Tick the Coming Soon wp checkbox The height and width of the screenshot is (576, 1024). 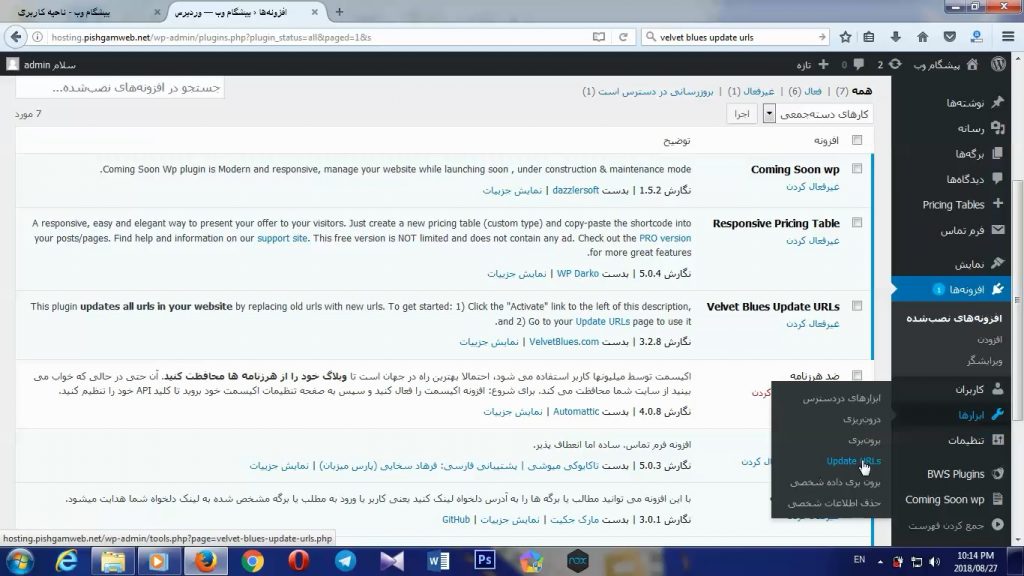pos(857,168)
